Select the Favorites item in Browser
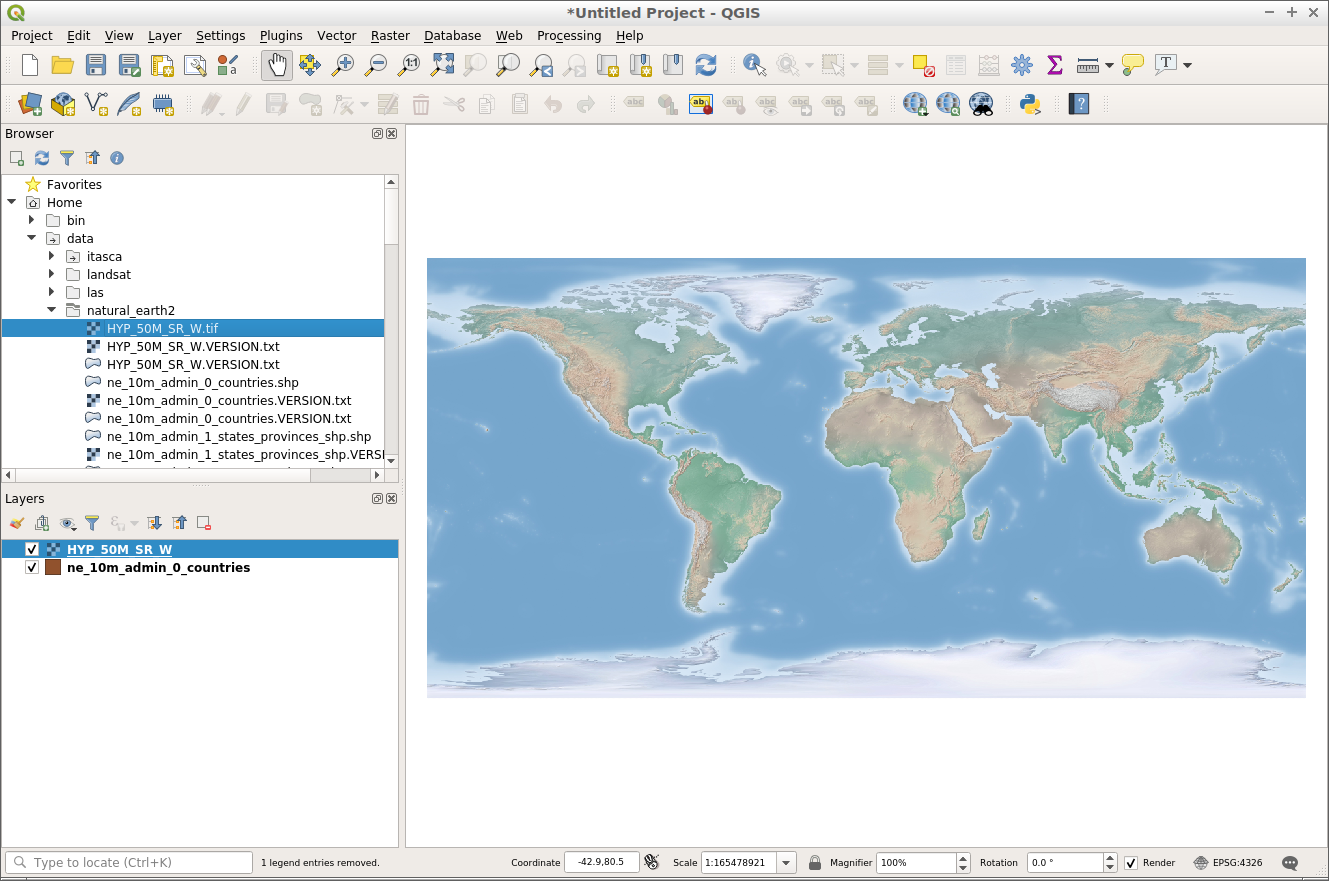 [74, 184]
